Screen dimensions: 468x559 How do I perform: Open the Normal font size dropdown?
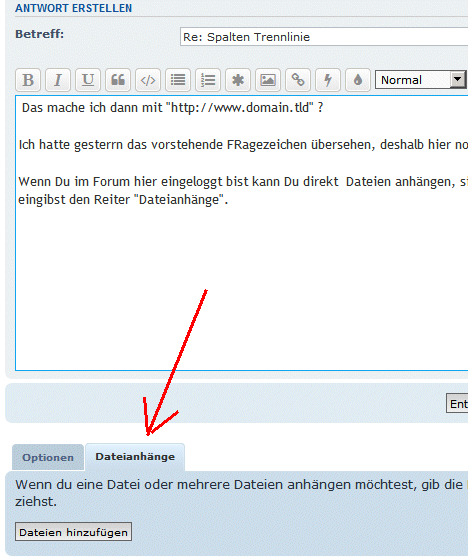[x=421, y=80]
